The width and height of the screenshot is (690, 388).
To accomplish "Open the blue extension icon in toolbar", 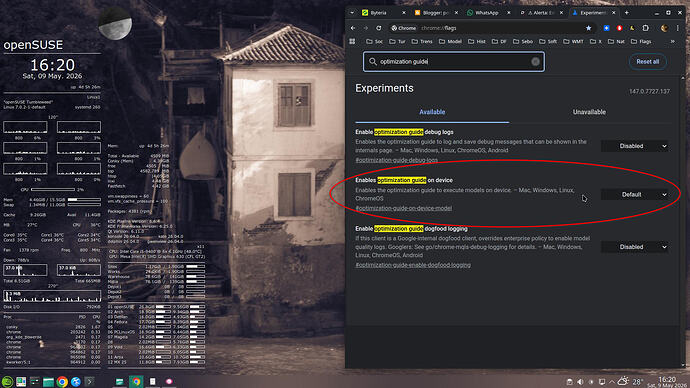I will point(606,28).
